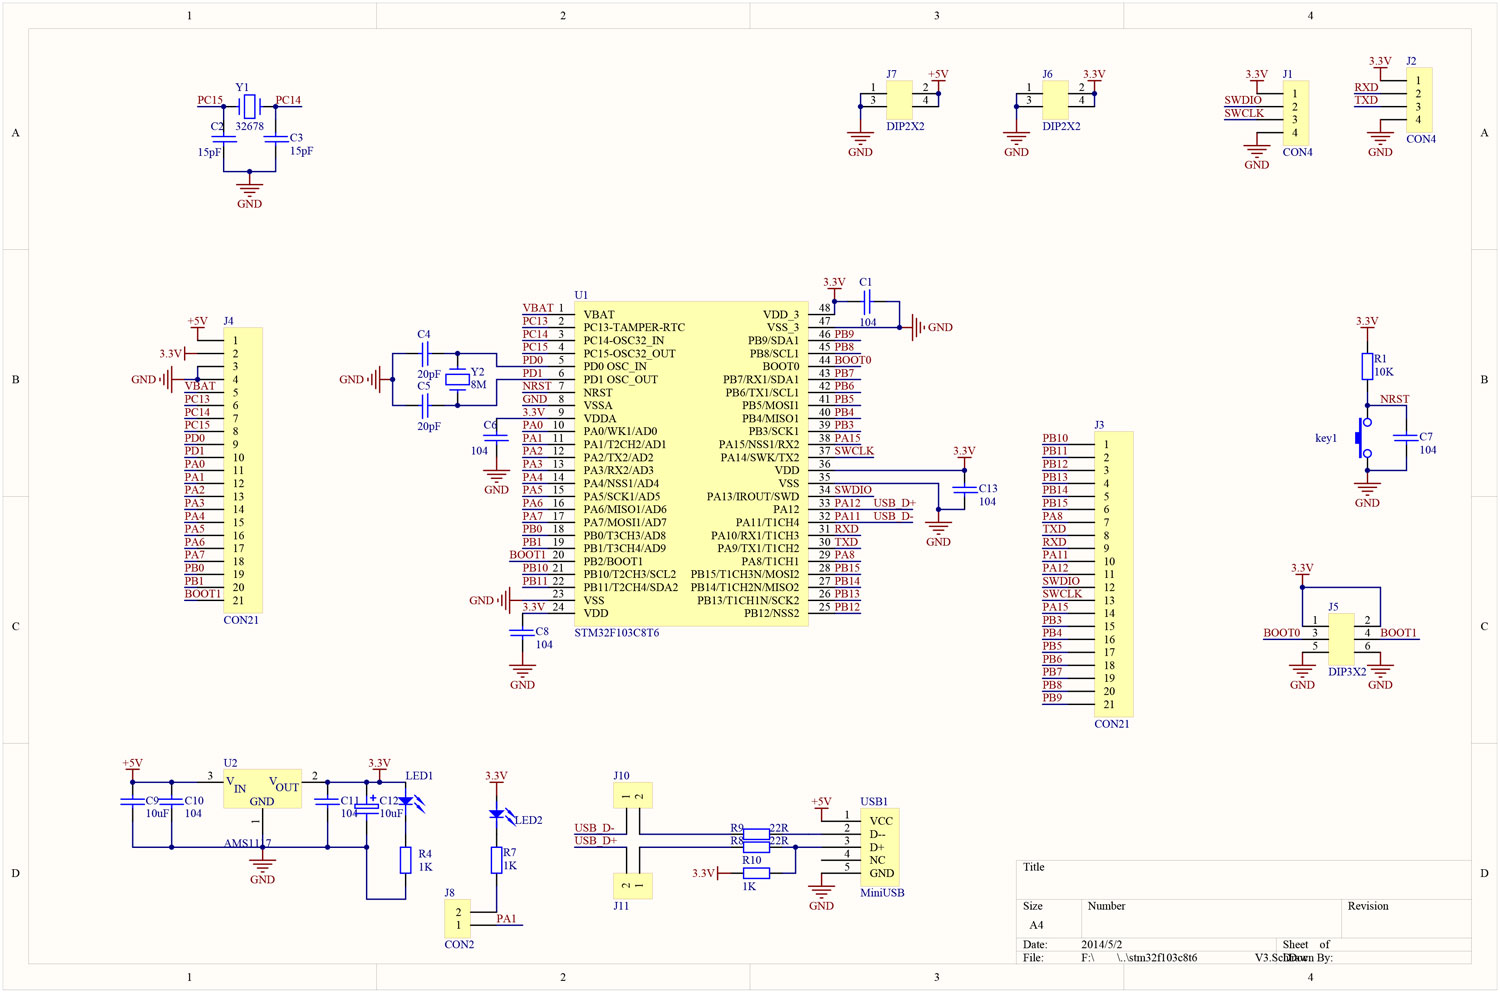Select the J1 CON4 SWD connector
The width and height of the screenshot is (1500, 992).
1296,113
